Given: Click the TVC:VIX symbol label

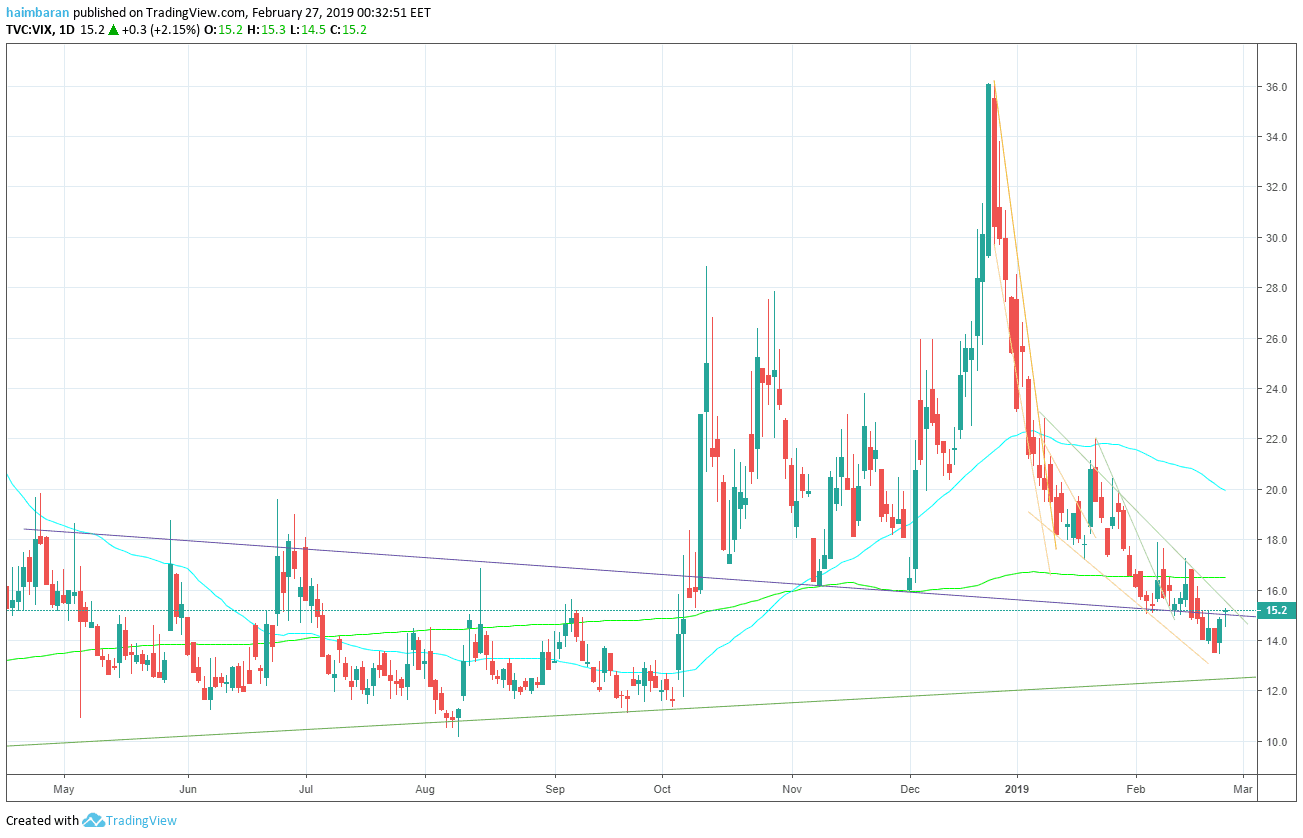Looking at the screenshot, I should tap(31, 29).
